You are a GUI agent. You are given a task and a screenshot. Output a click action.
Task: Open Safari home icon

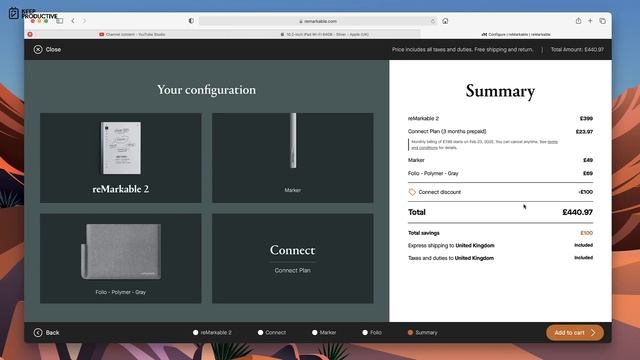coord(445,21)
